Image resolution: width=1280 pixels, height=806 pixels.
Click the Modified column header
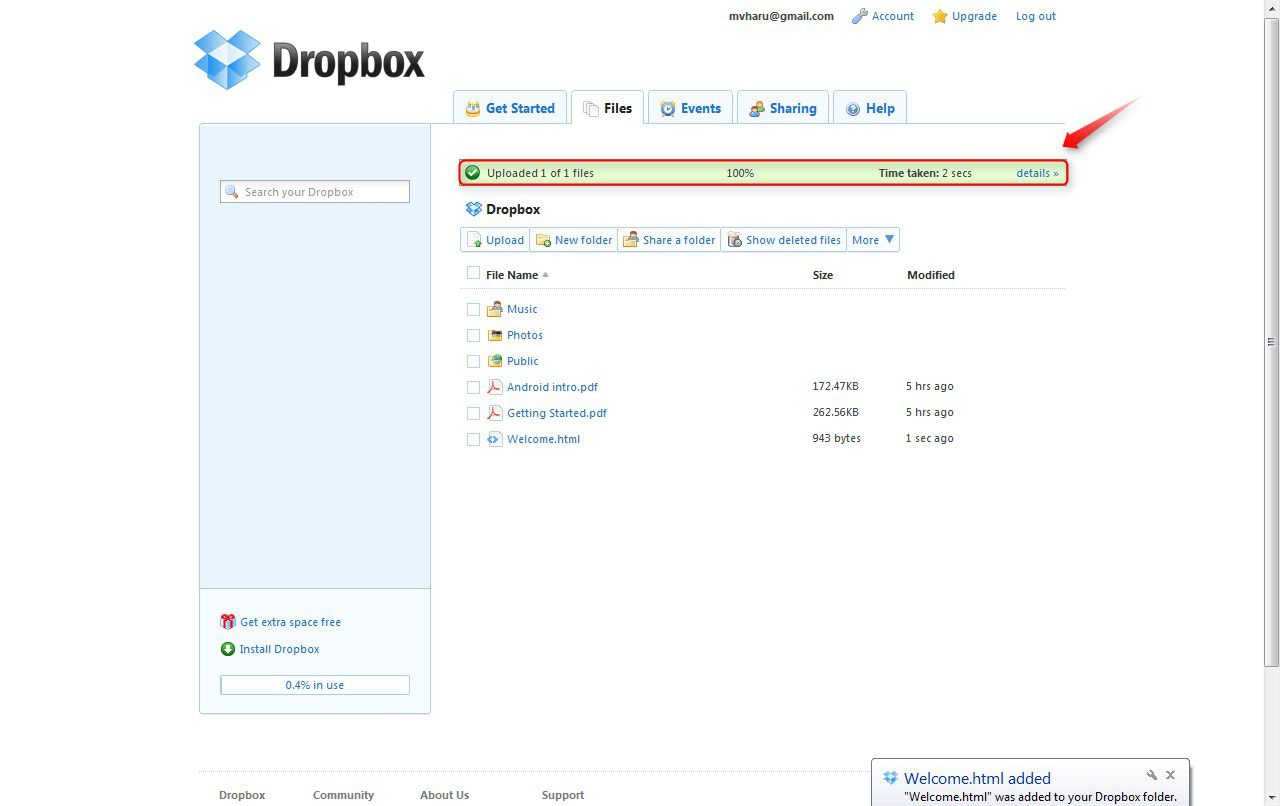click(931, 275)
